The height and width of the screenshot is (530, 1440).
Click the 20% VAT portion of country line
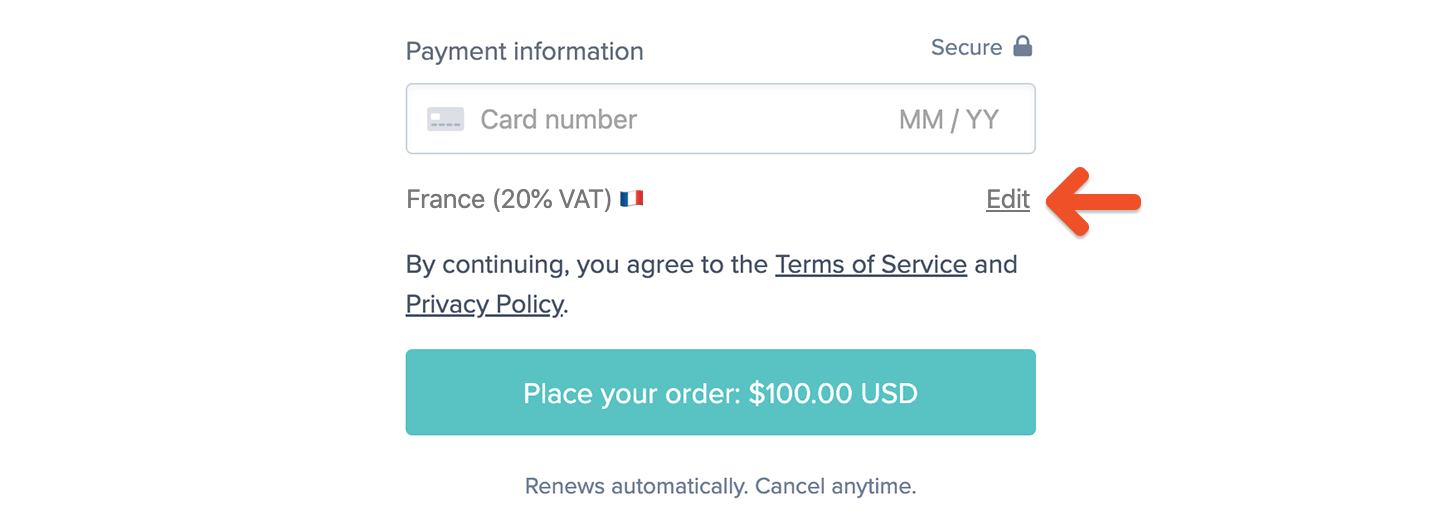552,199
